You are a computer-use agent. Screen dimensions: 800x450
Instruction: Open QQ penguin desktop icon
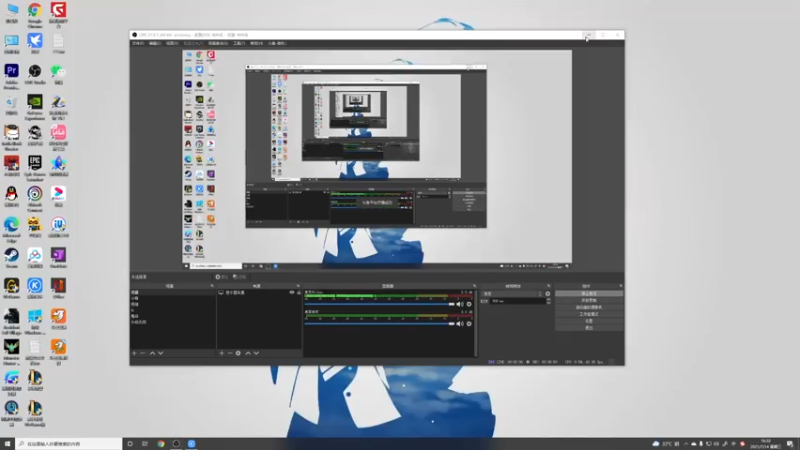click(x=11, y=196)
